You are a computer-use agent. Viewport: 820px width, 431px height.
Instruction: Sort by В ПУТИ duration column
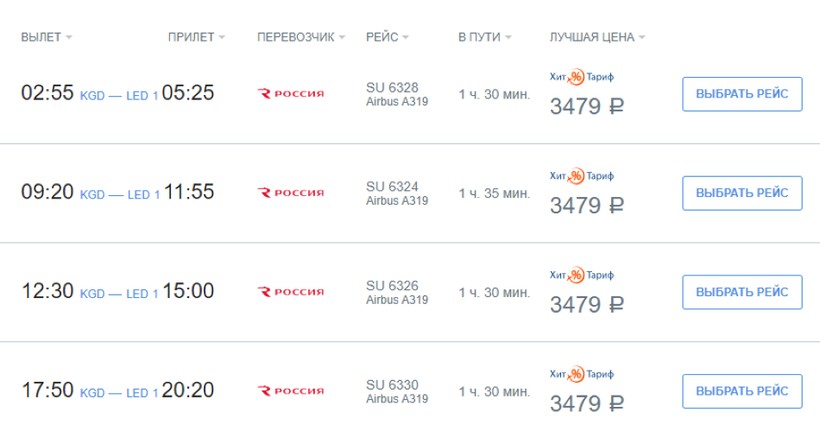(484, 38)
